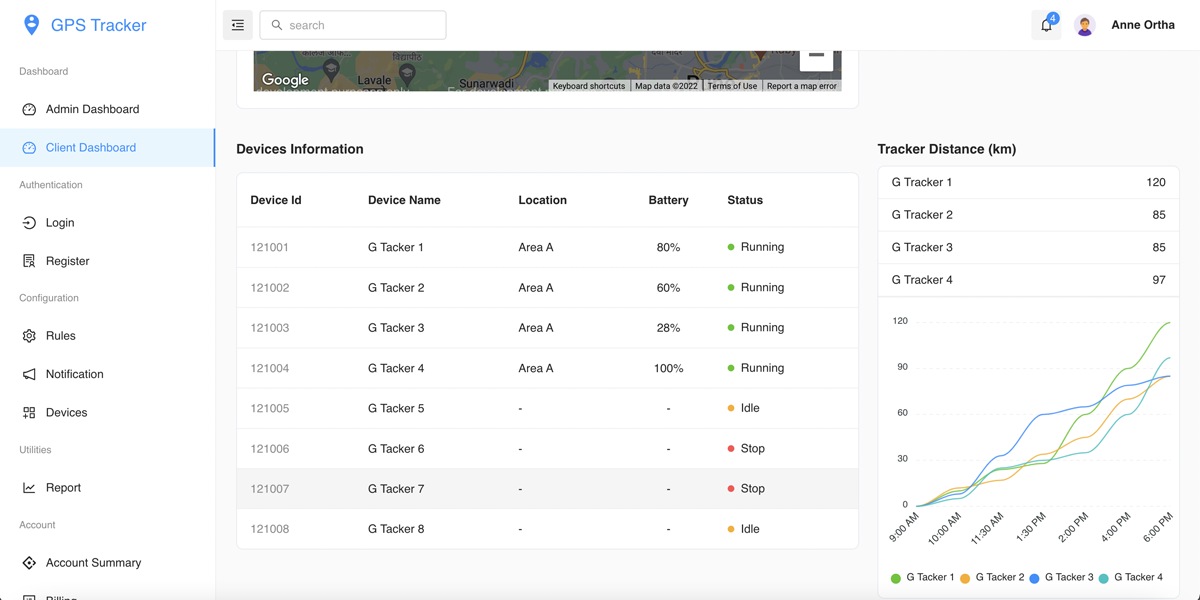
Task: Click G Tracker 3 distance row
Action: tap(1028, 247)
